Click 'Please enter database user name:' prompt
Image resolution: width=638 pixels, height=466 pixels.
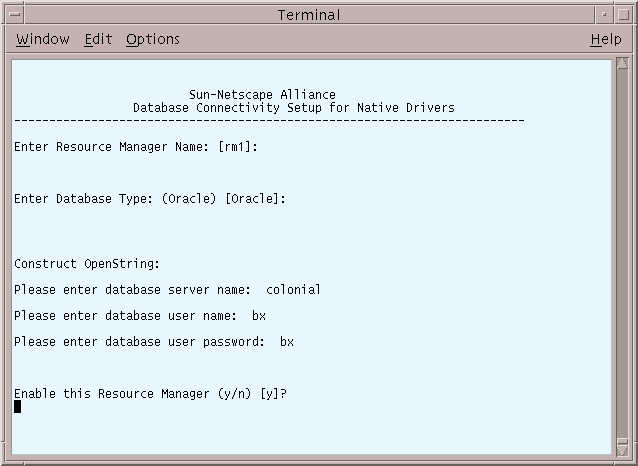tap(125, 316)
